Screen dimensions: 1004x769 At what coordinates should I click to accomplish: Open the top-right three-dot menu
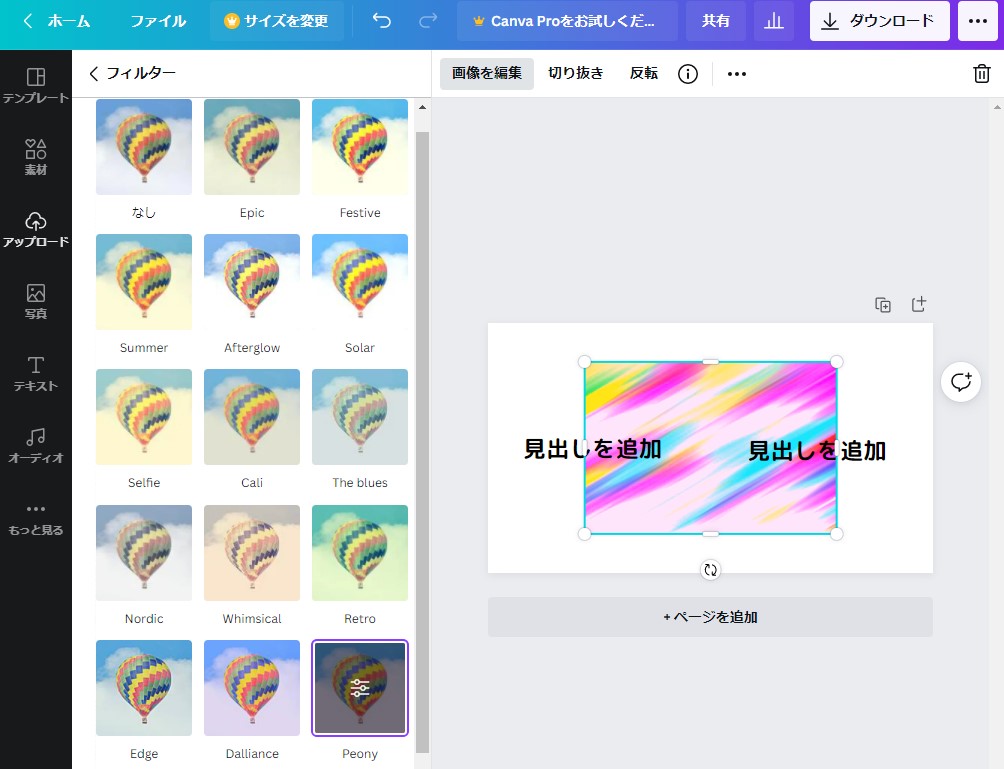tap(978, 21)
